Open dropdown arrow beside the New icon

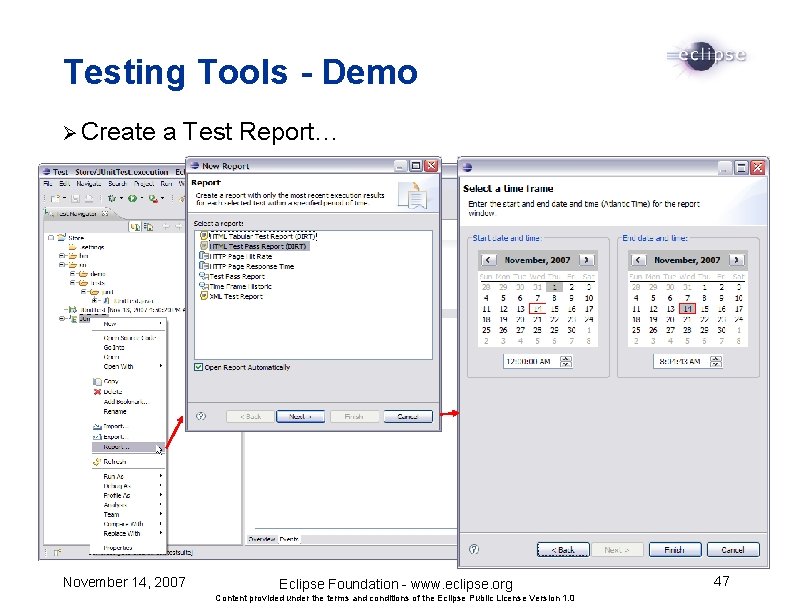pyautogui.click(x=65, y=198)
